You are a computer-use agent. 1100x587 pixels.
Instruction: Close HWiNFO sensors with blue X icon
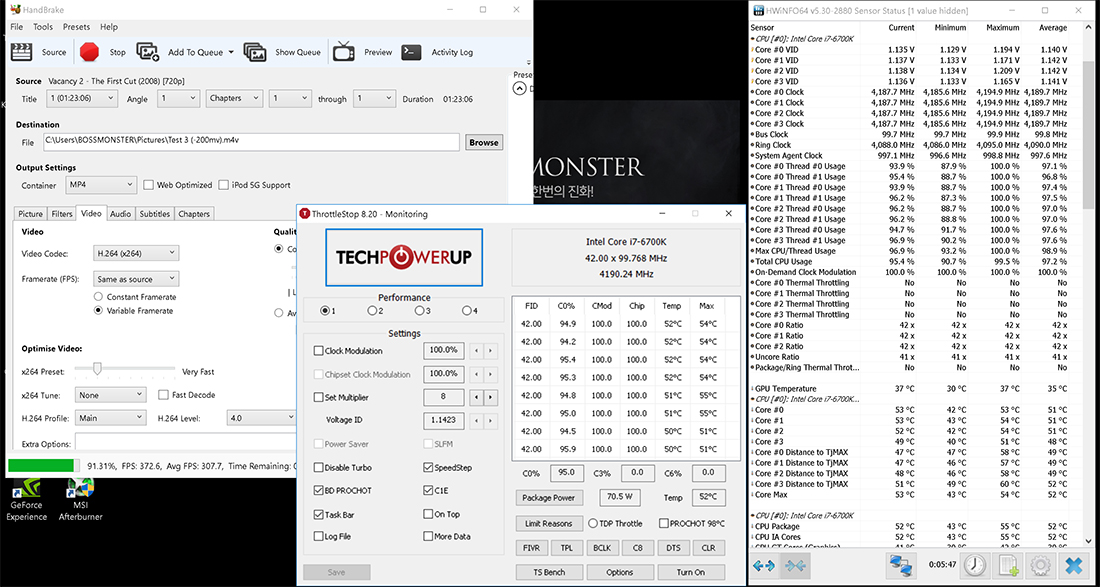1074,565
